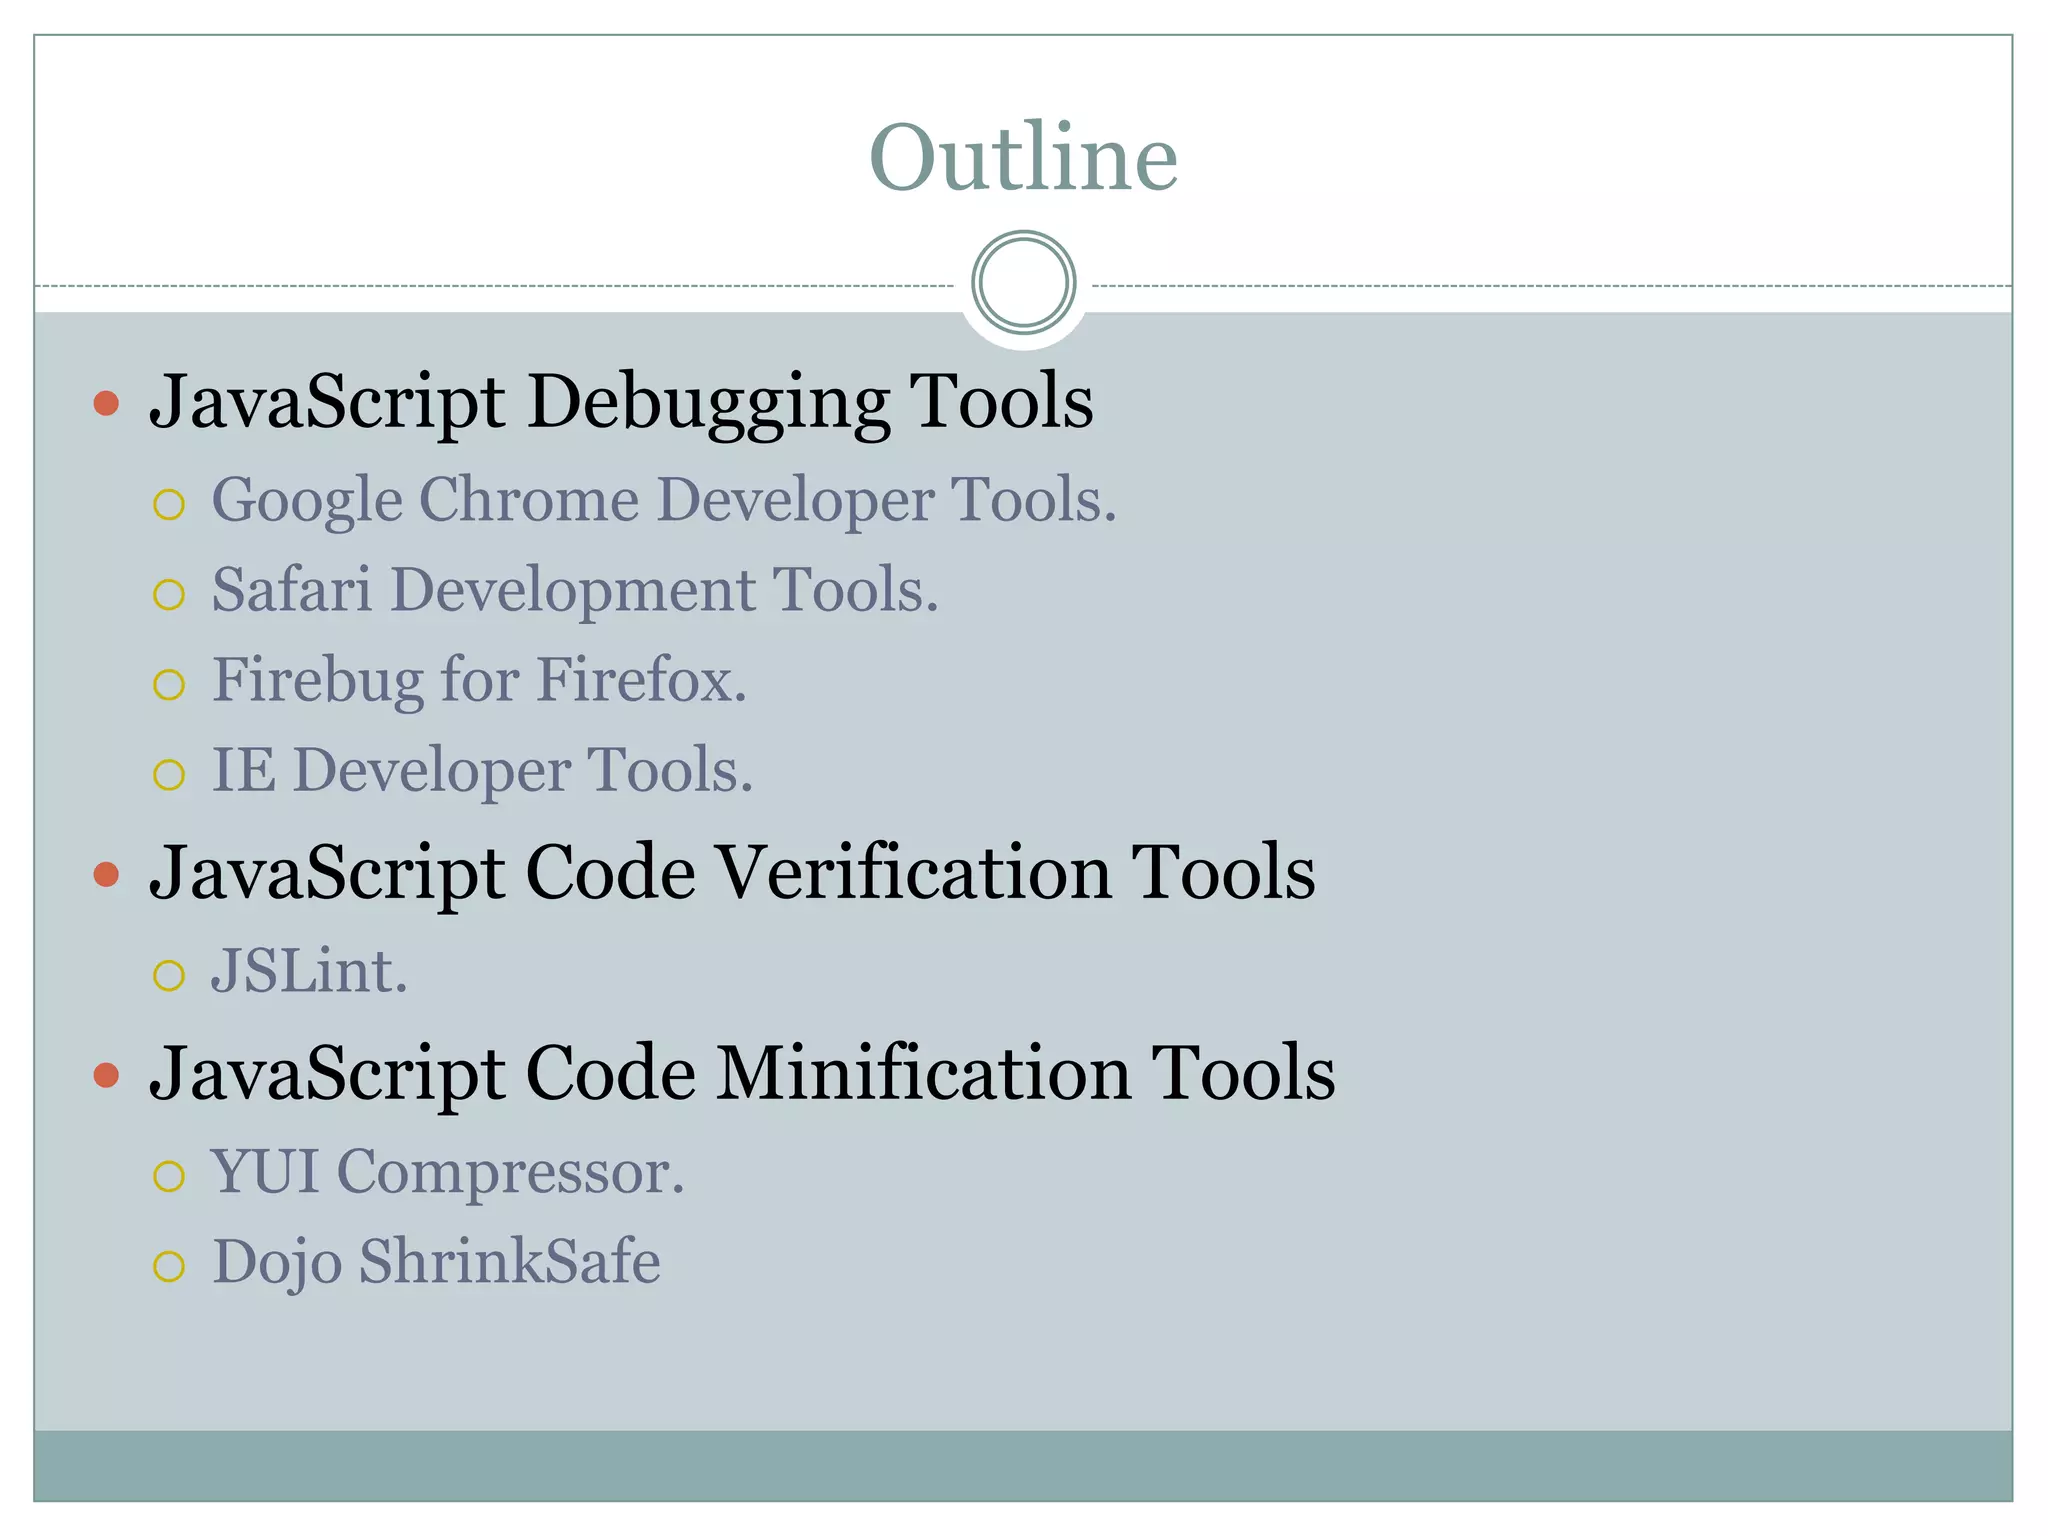The height and width of the screenshot is (1536, 2048).
Task: Click the hollow bullet beside Safari Development Tools
Action: point(169,595)
